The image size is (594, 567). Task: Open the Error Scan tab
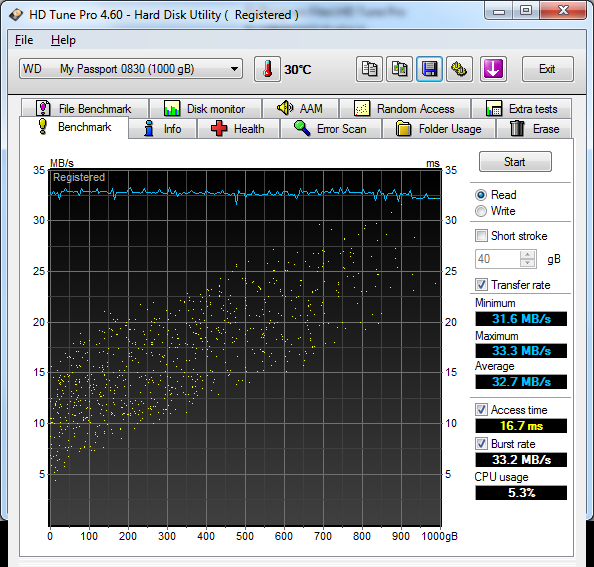(x=331, y=129)
